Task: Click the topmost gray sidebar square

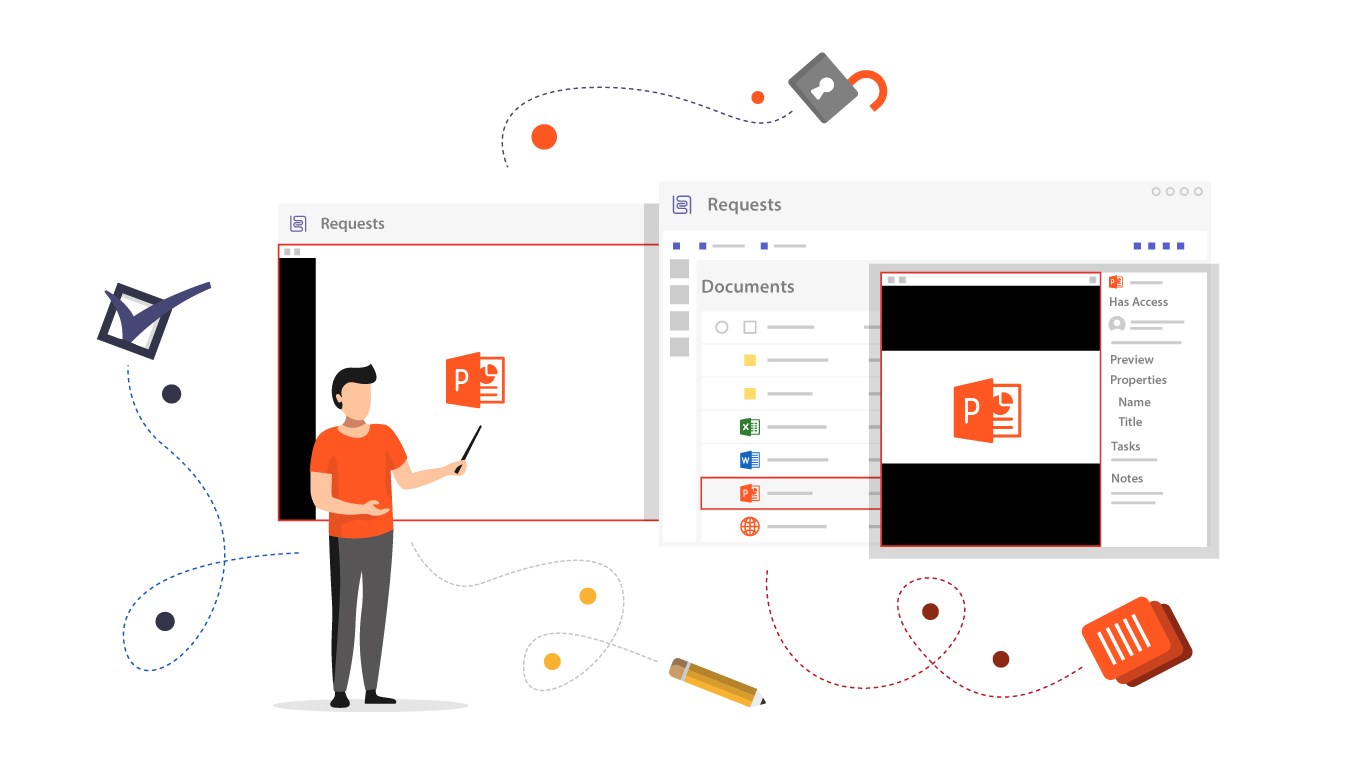Action: click(679, 269)
